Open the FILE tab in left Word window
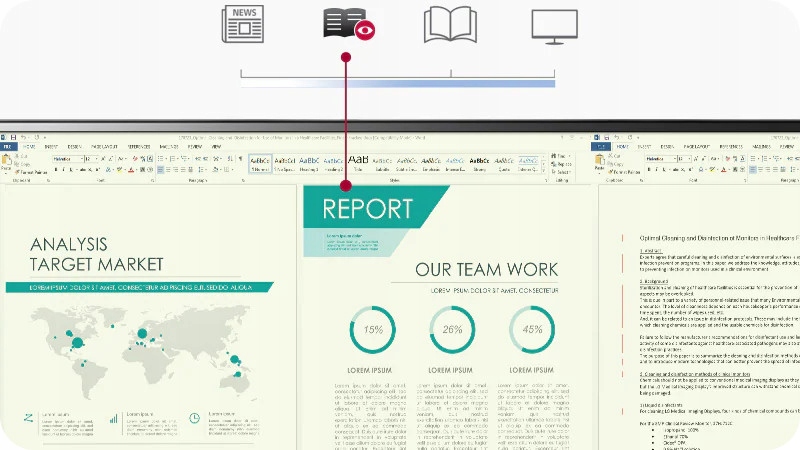 tap(7, 147)
